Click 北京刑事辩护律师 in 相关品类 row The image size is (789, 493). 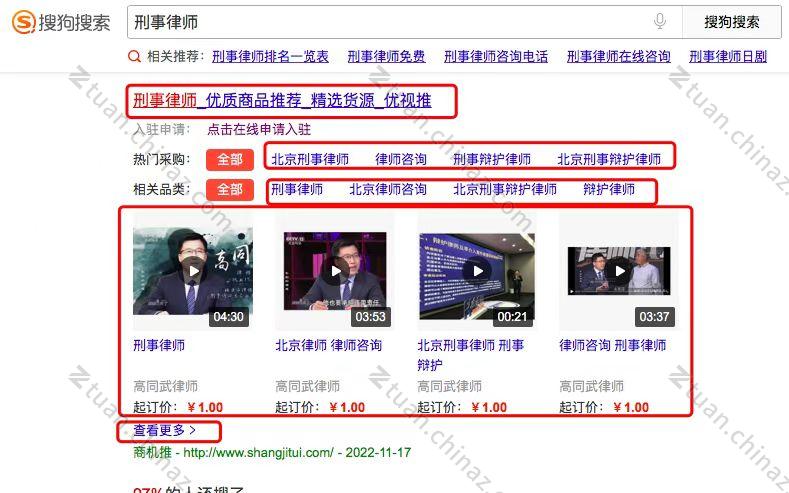coord(505,190)
